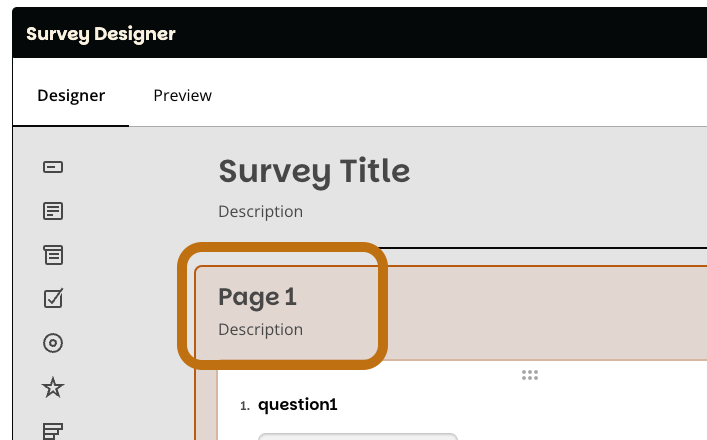Click the empty survey header area
Image resolution: width=707 pixels, height=440 pixels.
pos(560,190)
